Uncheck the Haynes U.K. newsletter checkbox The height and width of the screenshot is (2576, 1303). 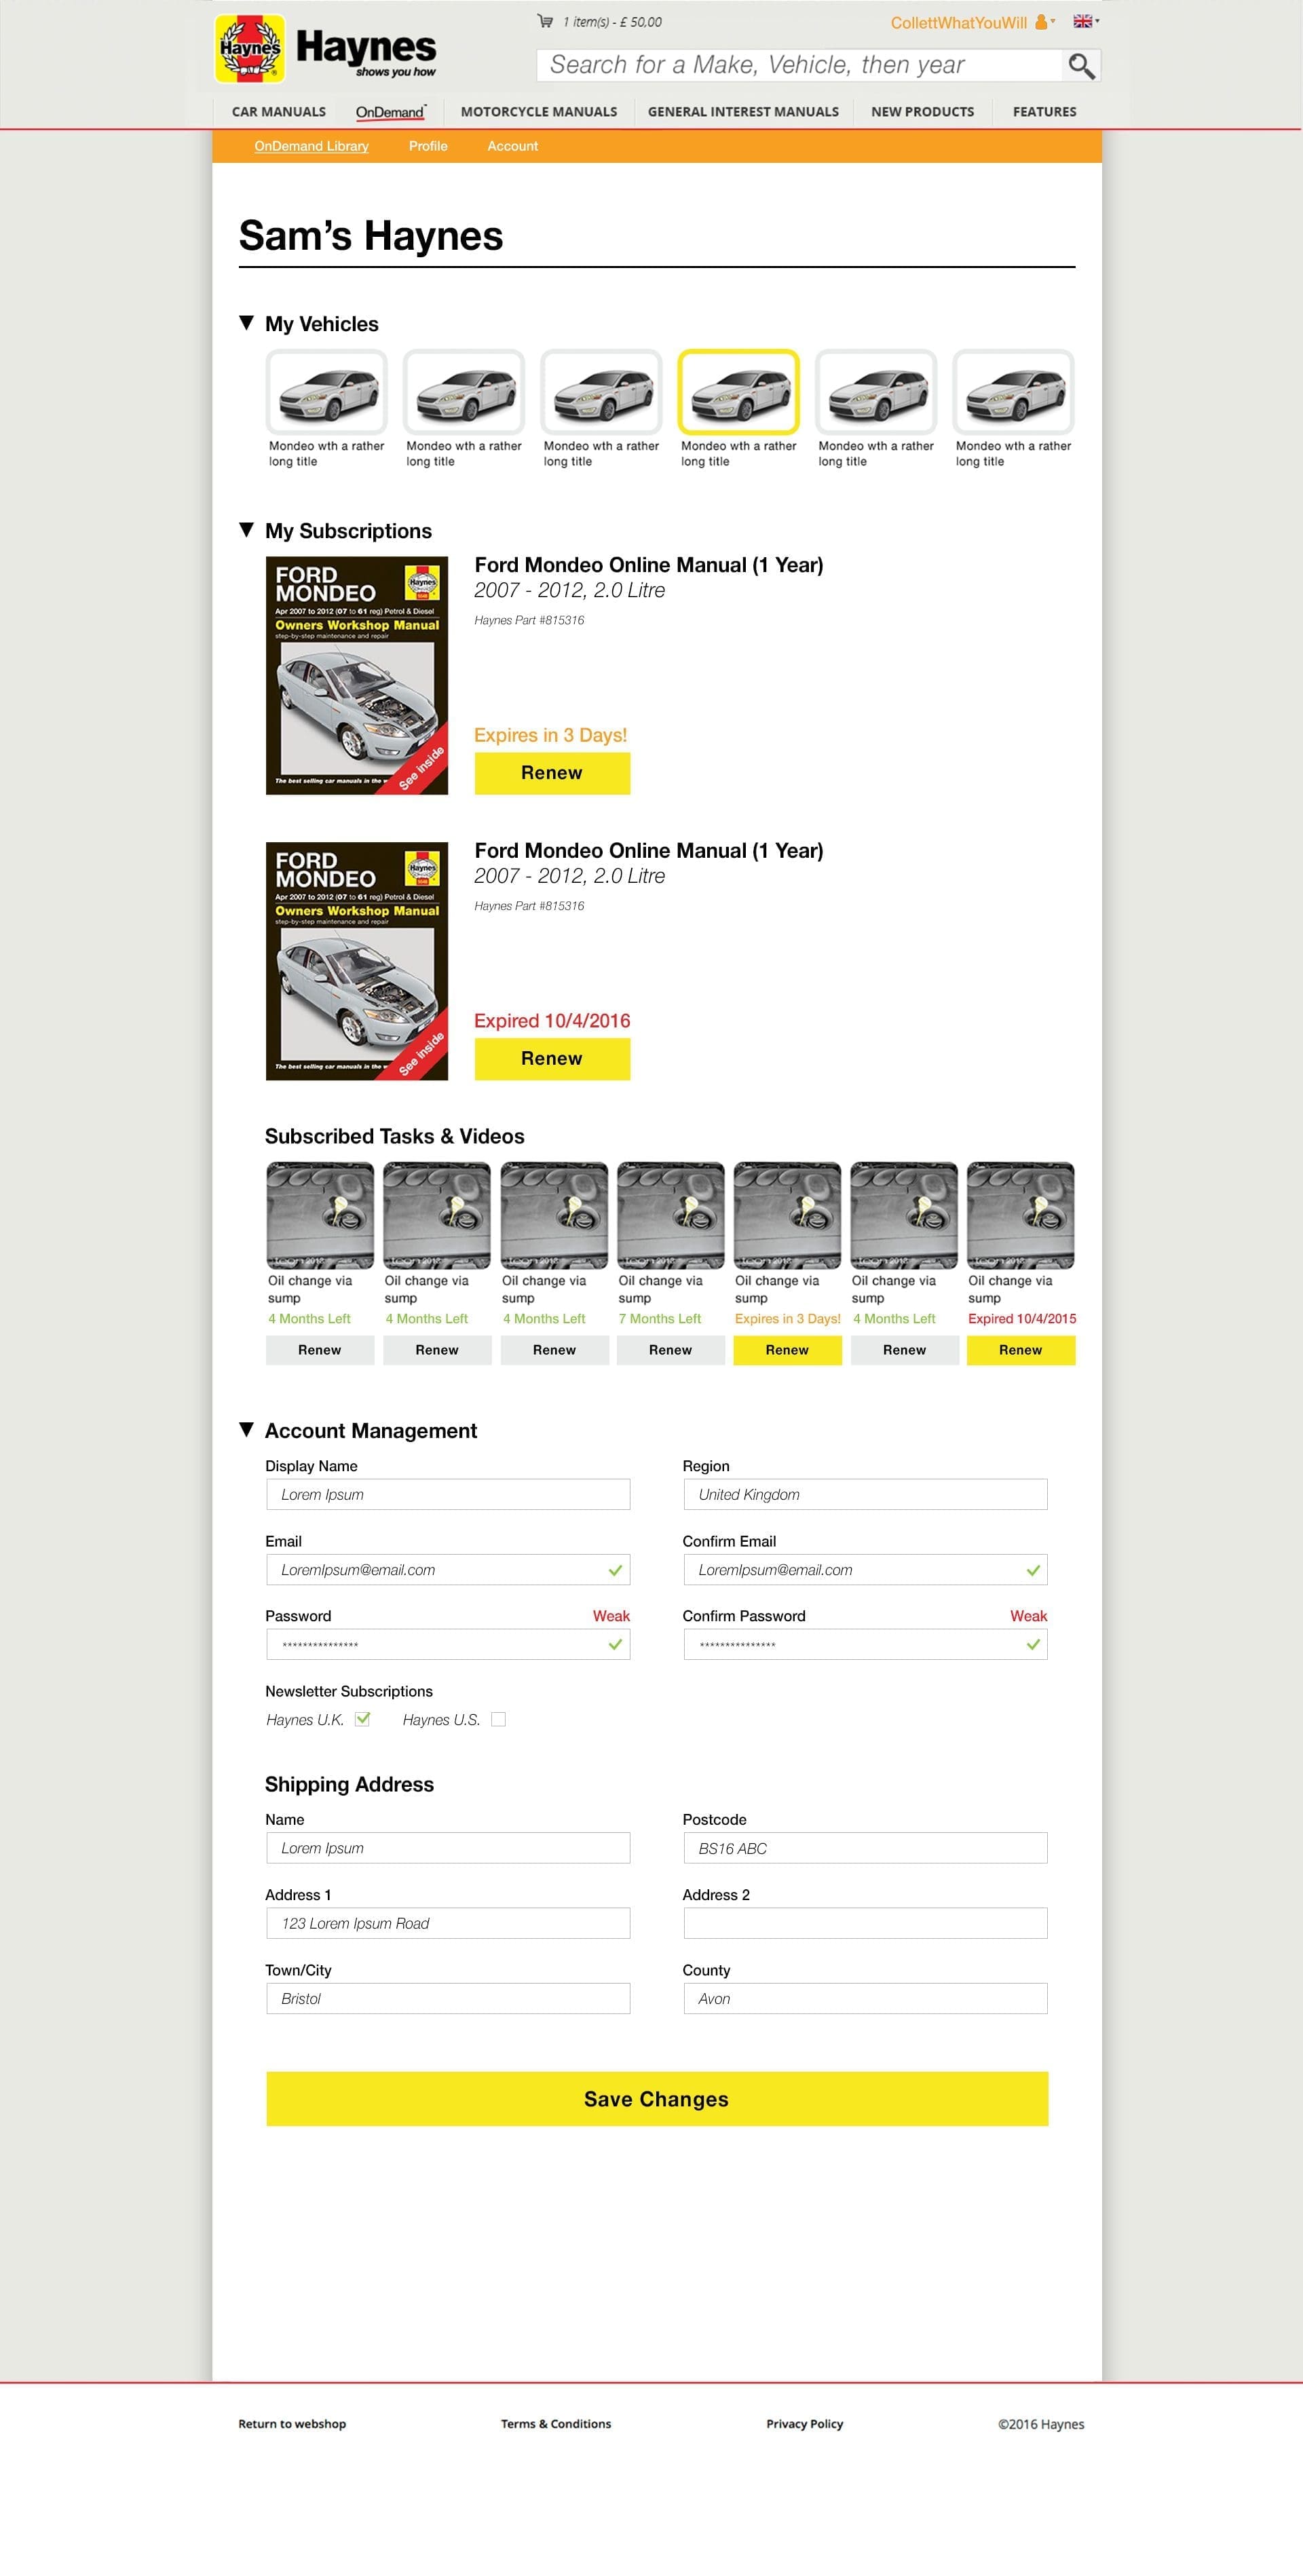pos(363,1719)
